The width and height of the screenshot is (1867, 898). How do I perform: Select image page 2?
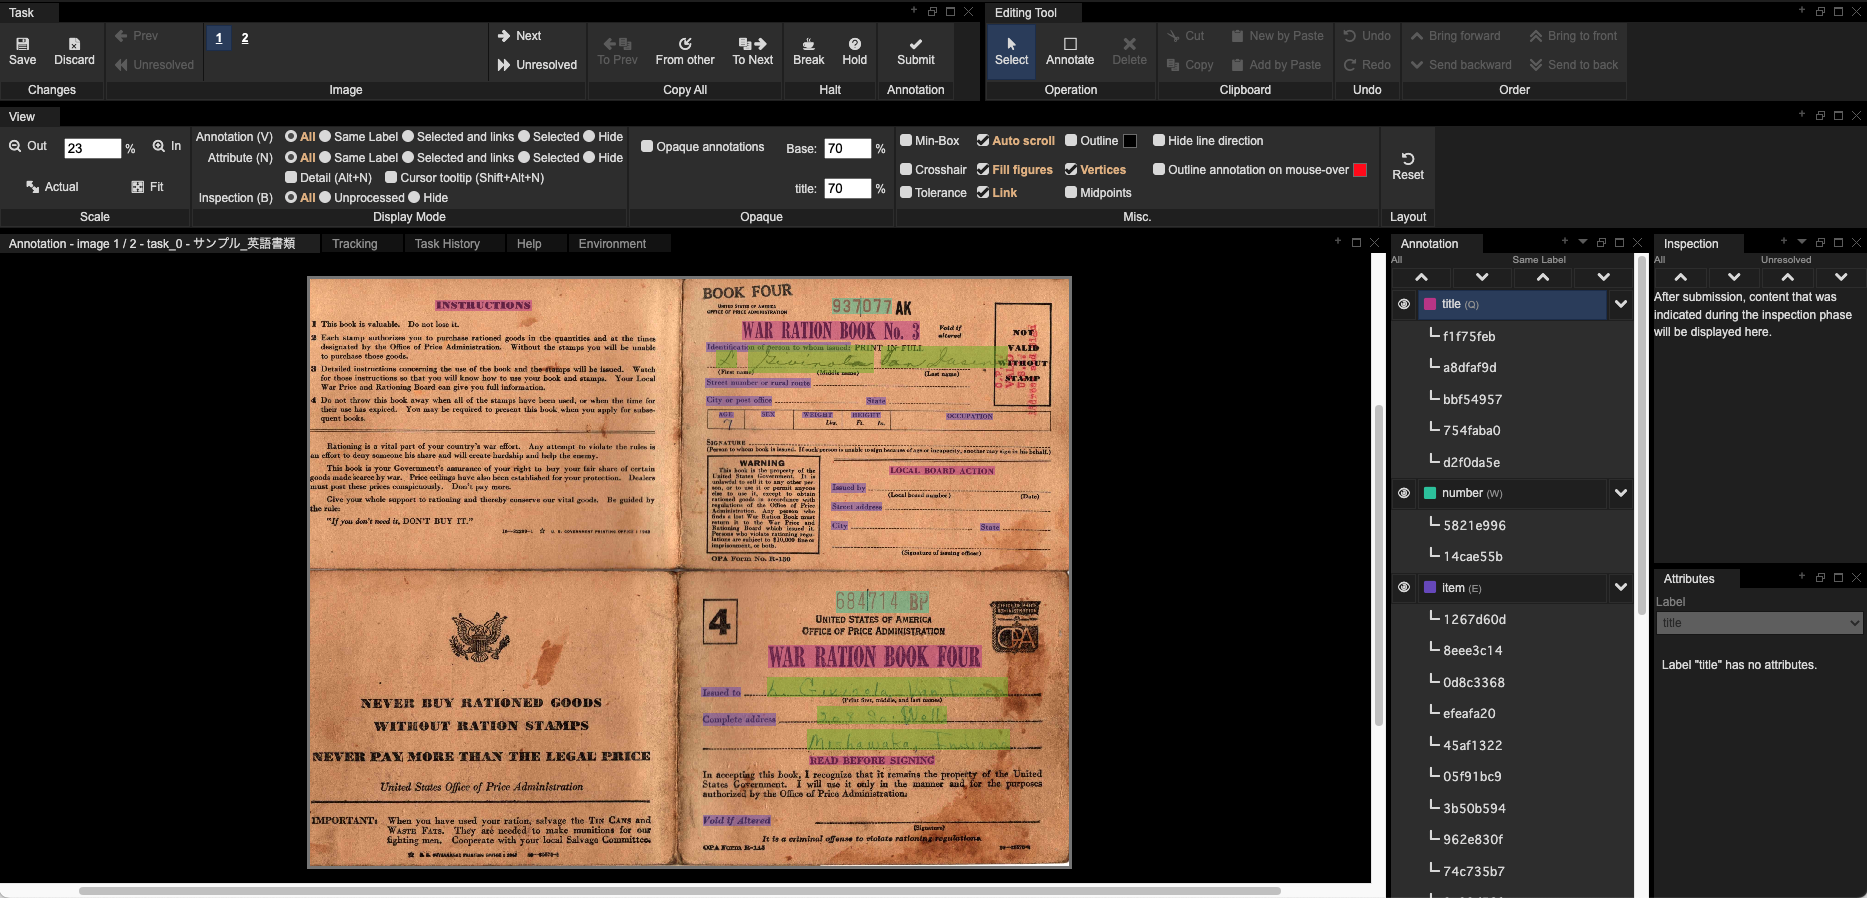245,38
